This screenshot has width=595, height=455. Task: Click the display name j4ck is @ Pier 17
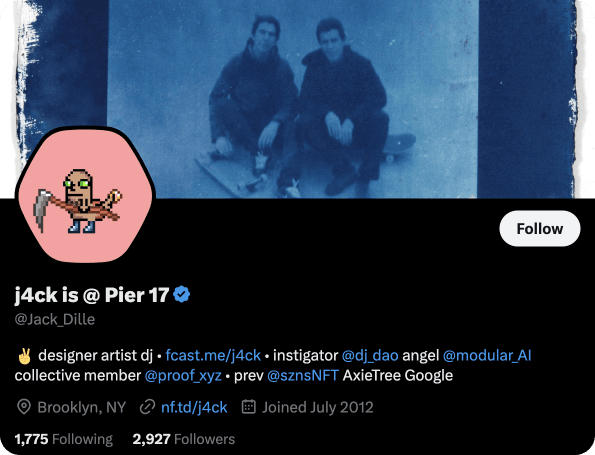[x=91, y=295]
